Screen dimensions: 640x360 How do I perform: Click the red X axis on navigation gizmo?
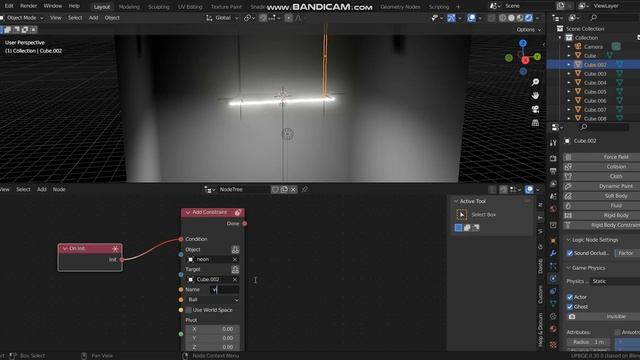[x=525, y=60]
